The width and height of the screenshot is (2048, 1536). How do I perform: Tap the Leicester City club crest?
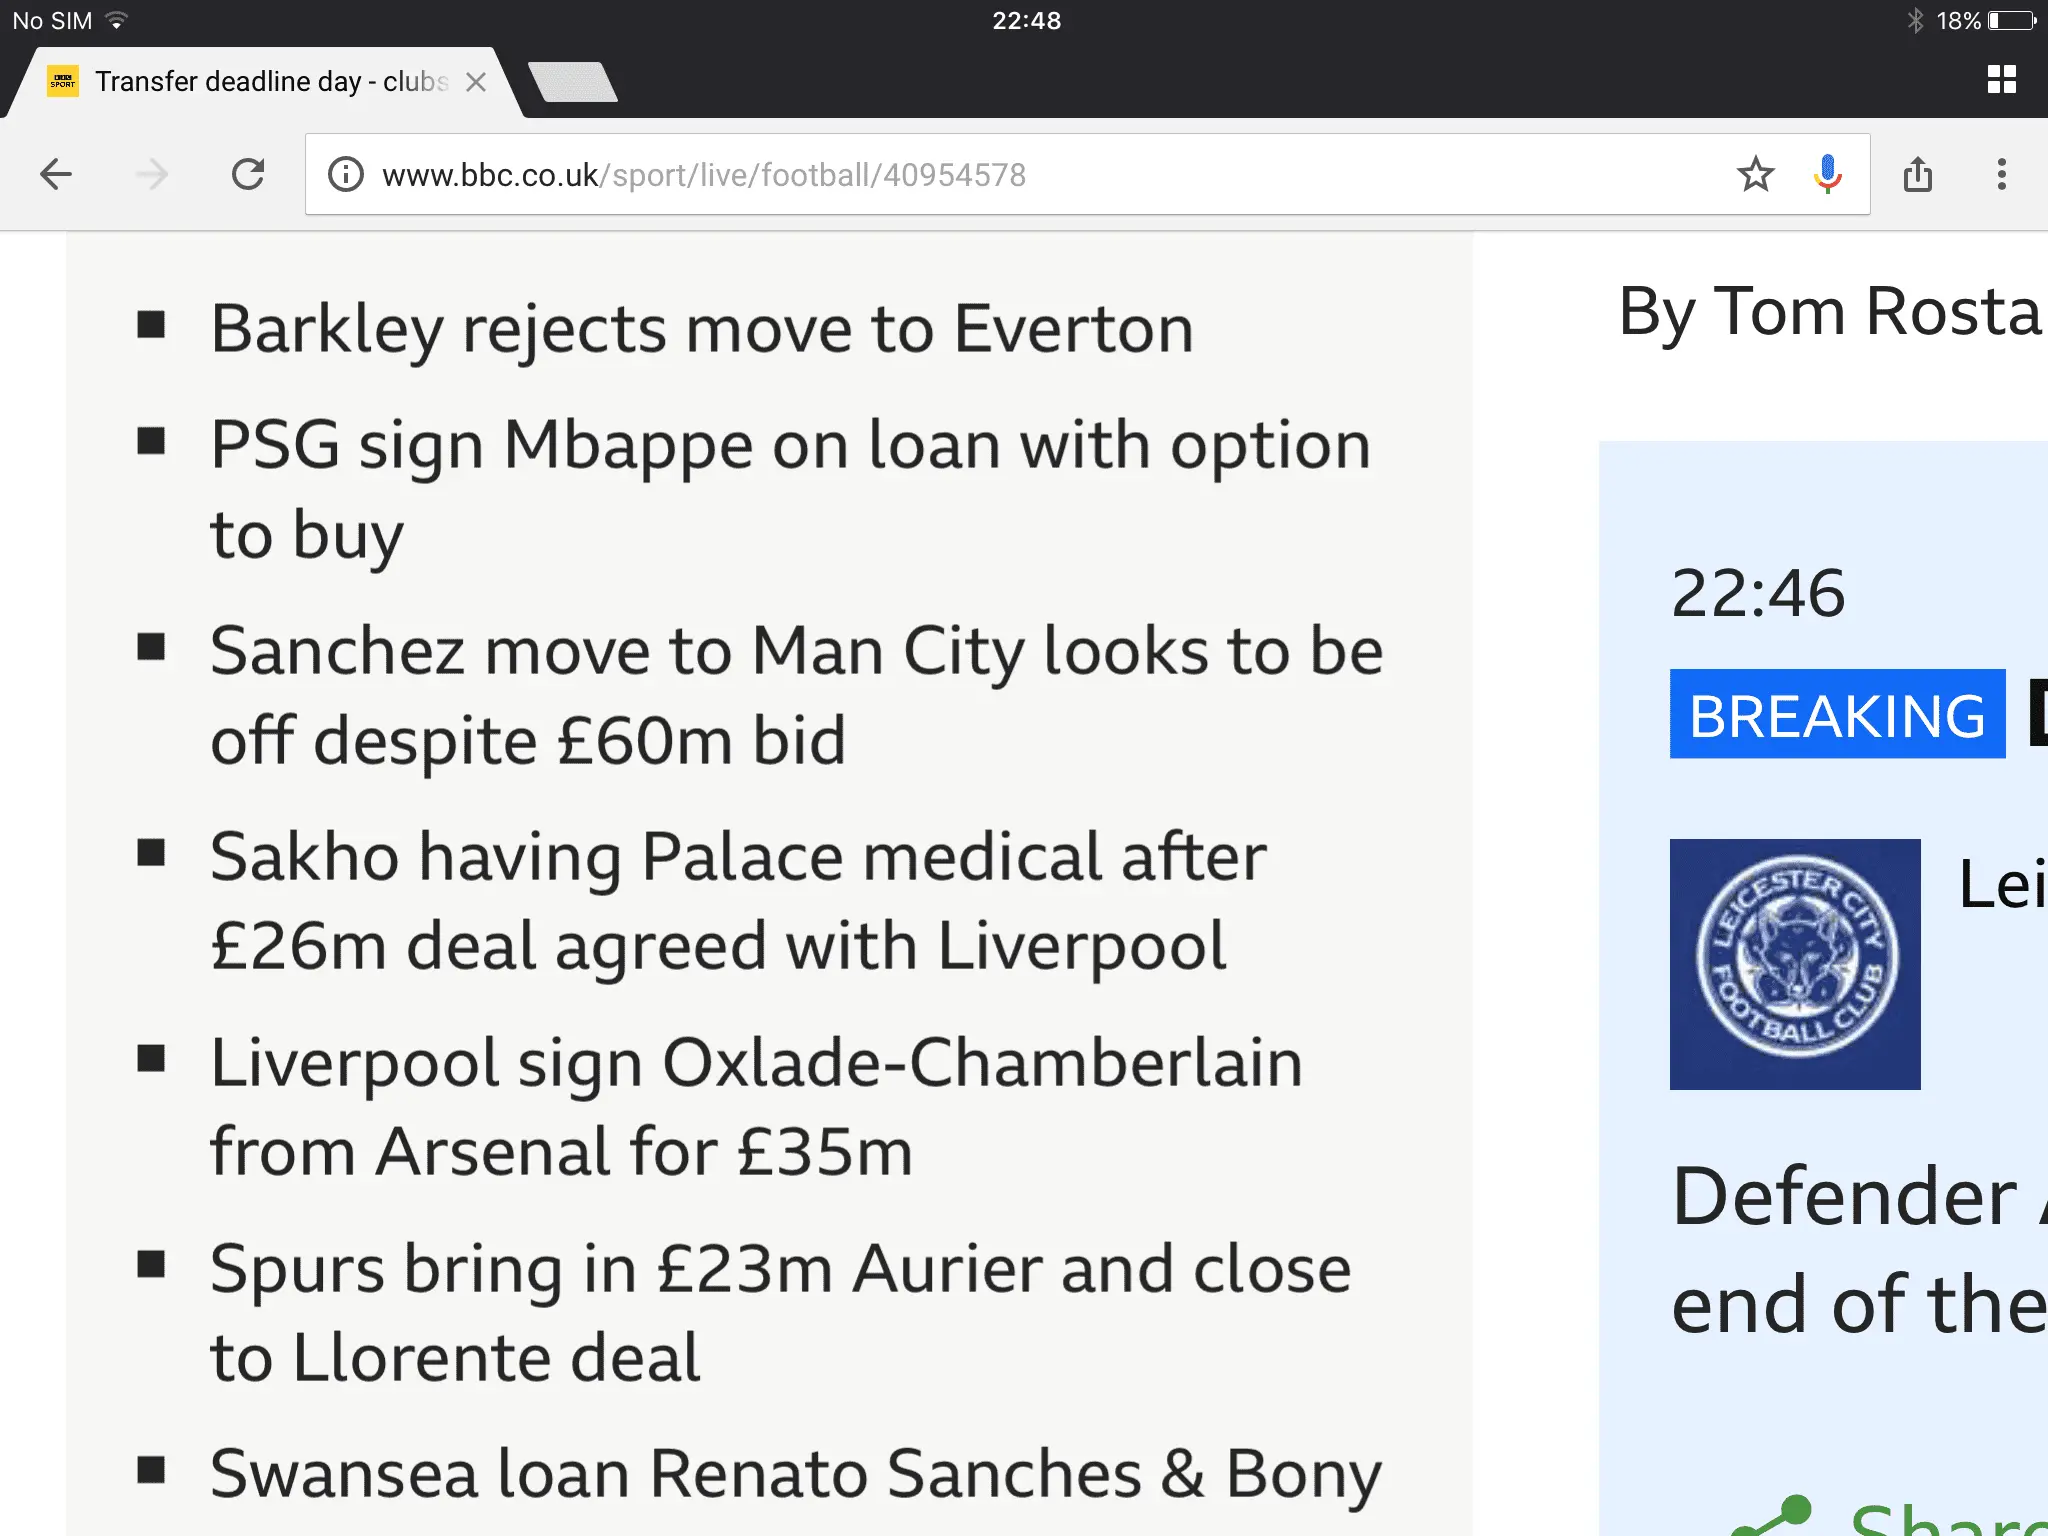pyautogui.click(x=1795, y=964)
